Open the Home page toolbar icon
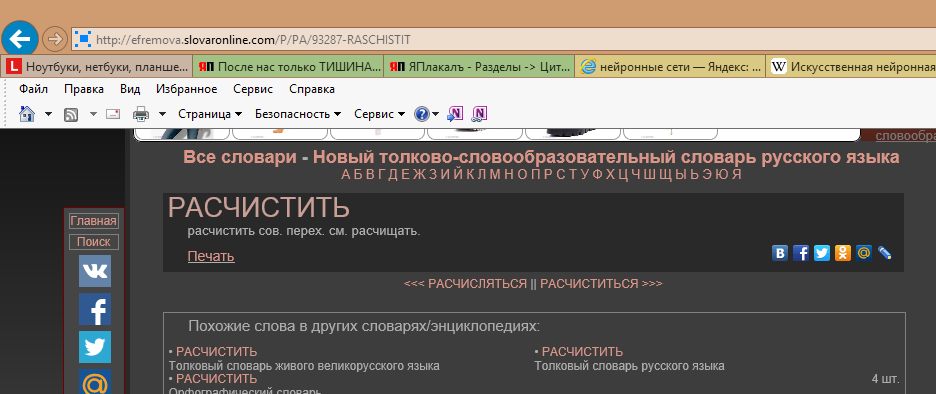Image resolution: width=936 pixels, height=394 pixels. click(27, 113)
